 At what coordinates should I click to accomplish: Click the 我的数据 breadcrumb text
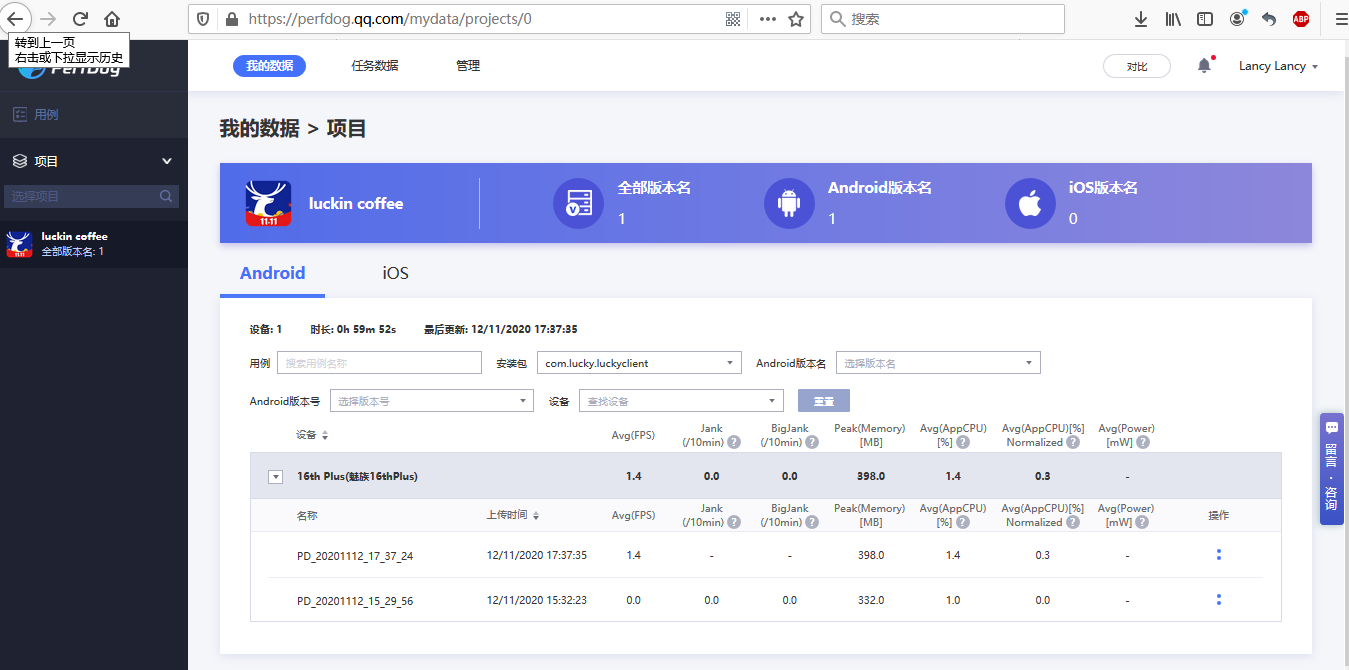tap(259, 128)
